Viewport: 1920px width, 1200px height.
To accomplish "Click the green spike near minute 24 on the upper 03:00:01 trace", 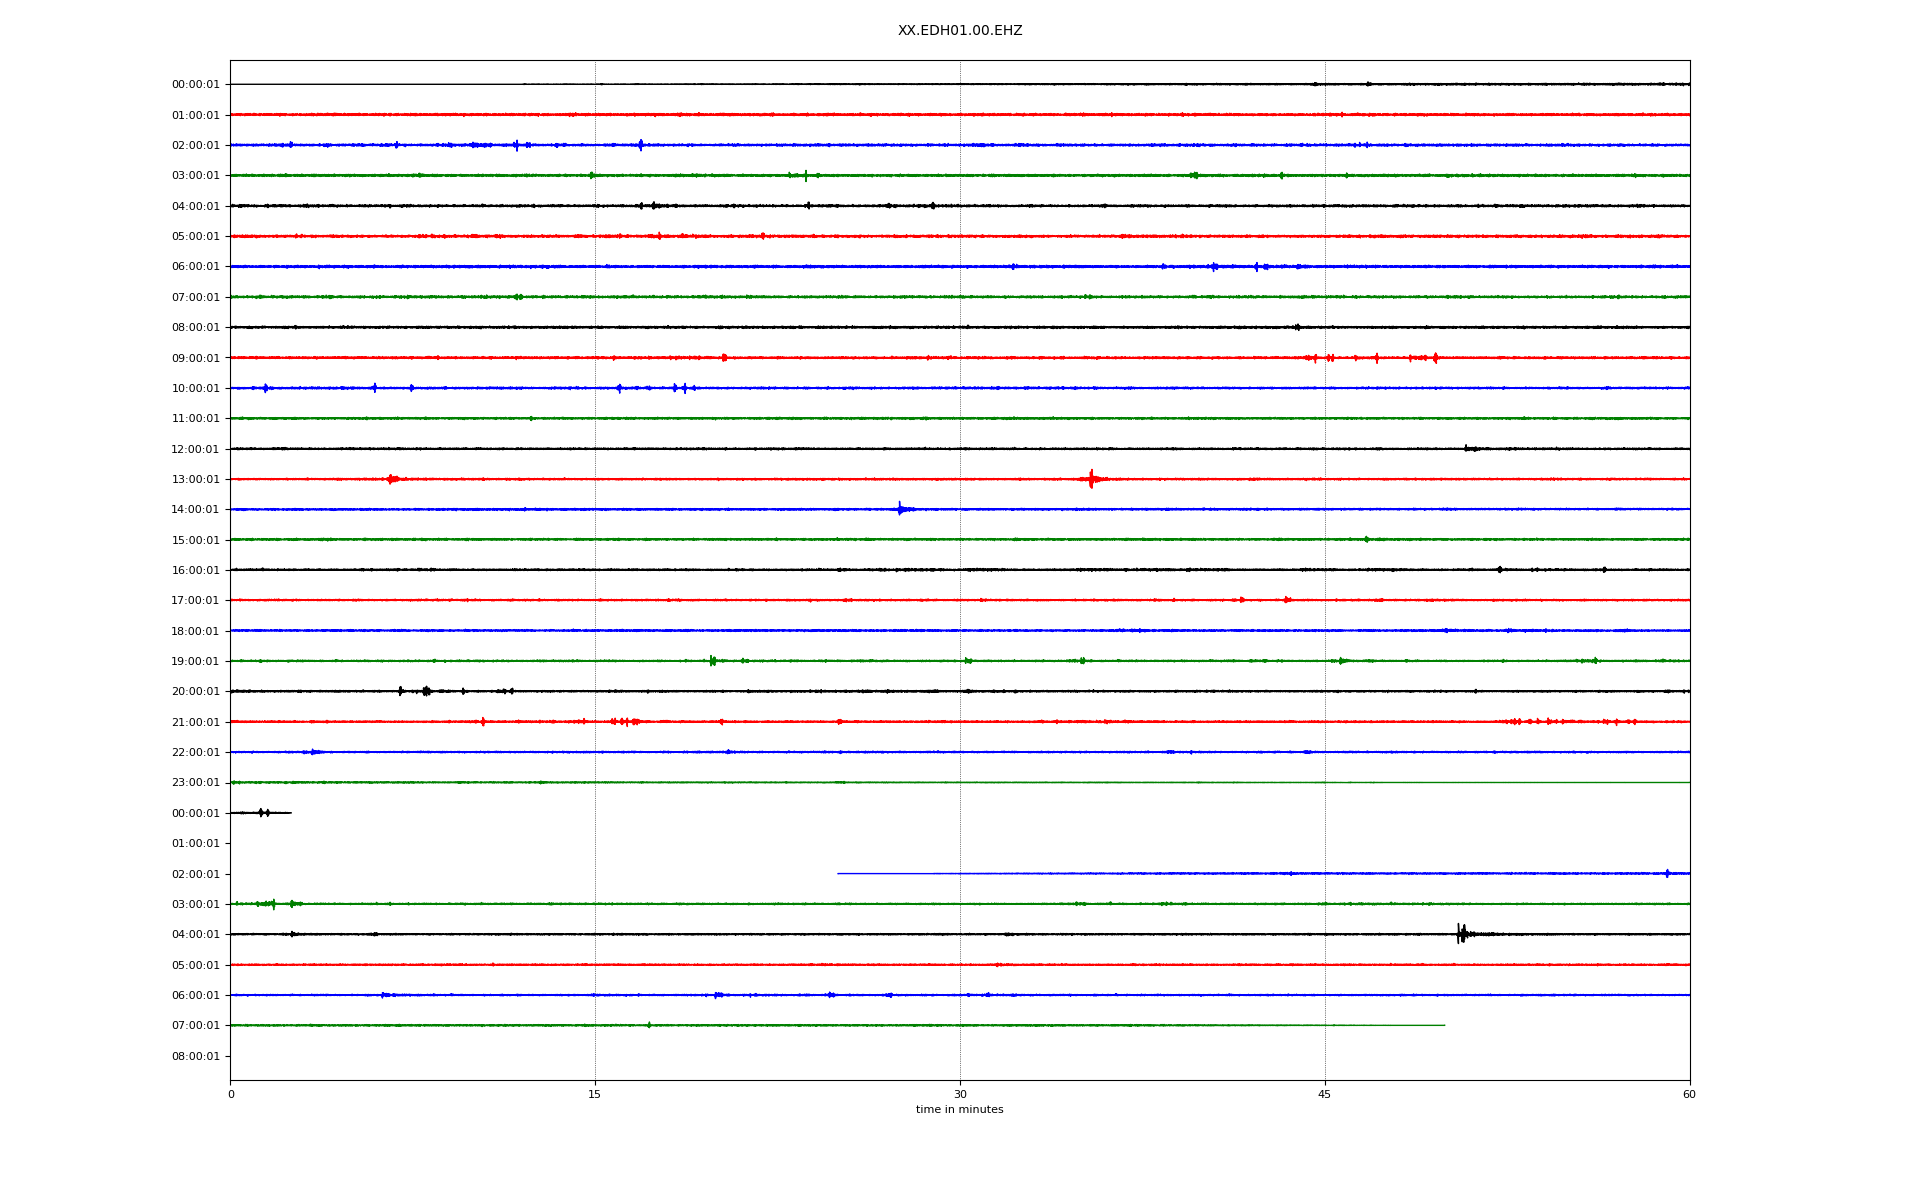I will click(805, 175).
